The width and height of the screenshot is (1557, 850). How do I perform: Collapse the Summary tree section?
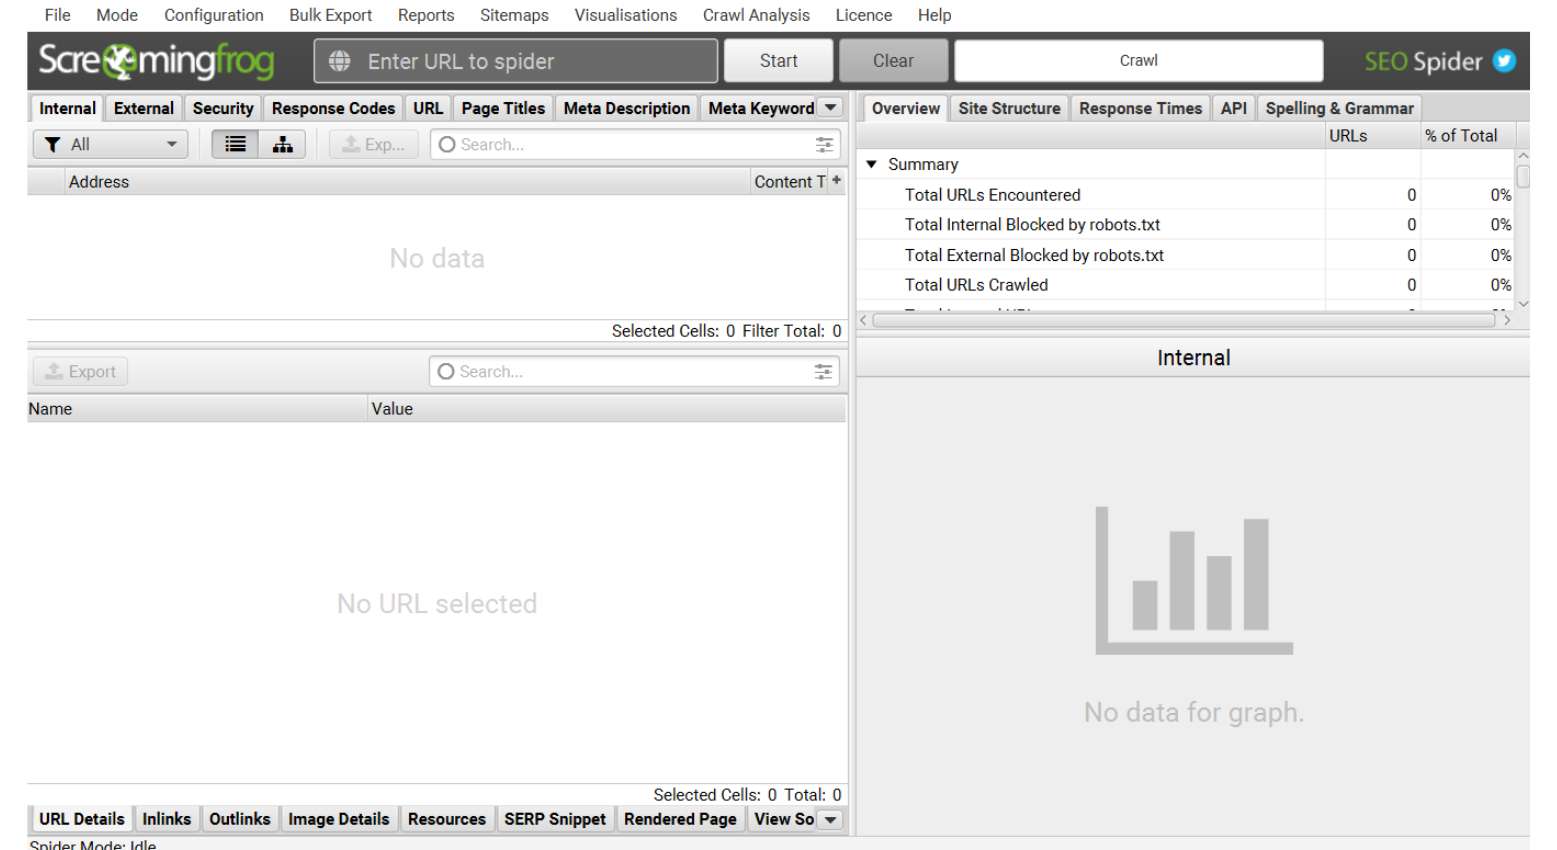tap(871, 164)
